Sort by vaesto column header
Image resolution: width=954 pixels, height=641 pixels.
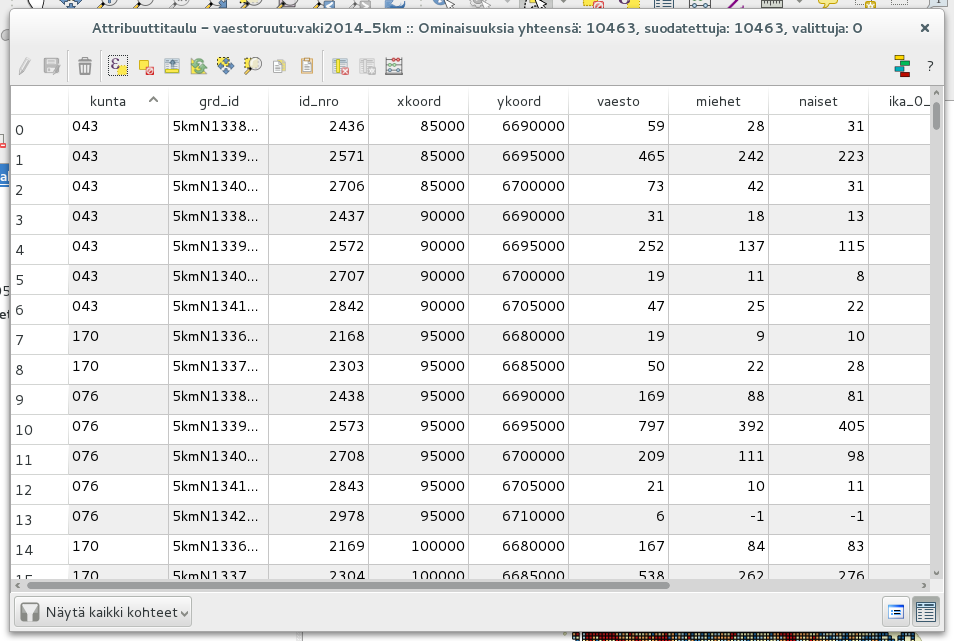click(x=618, y=101)
